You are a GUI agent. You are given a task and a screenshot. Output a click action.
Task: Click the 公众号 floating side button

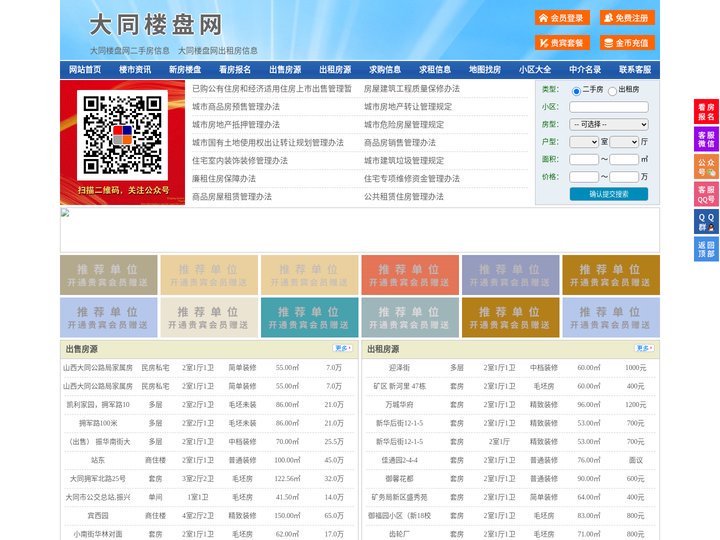click(706, 167)
